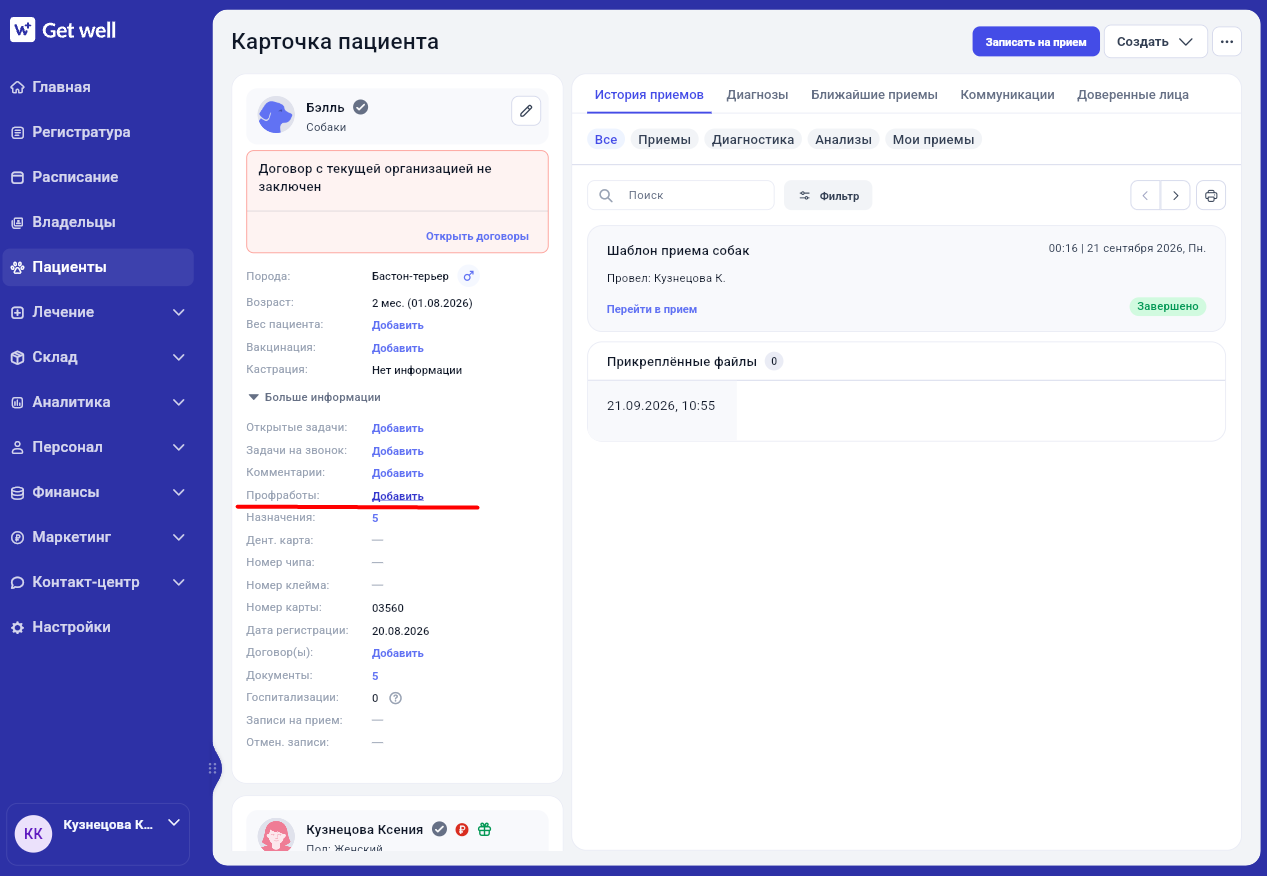The width and height of the screenshot is (1267, 876).
Task: Click the Контакт-центр chat icon
Action: [x=17, y=582]
